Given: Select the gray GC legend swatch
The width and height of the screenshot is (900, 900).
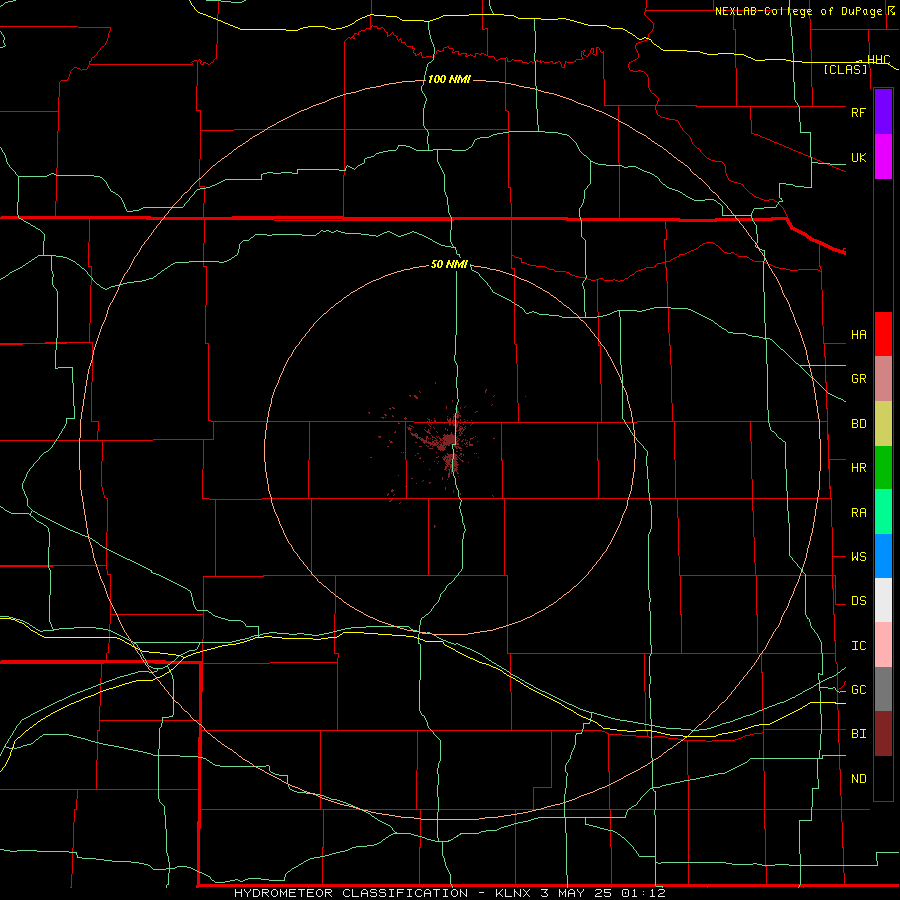Looking at the screenshot, I should click(x=883, y=689).
